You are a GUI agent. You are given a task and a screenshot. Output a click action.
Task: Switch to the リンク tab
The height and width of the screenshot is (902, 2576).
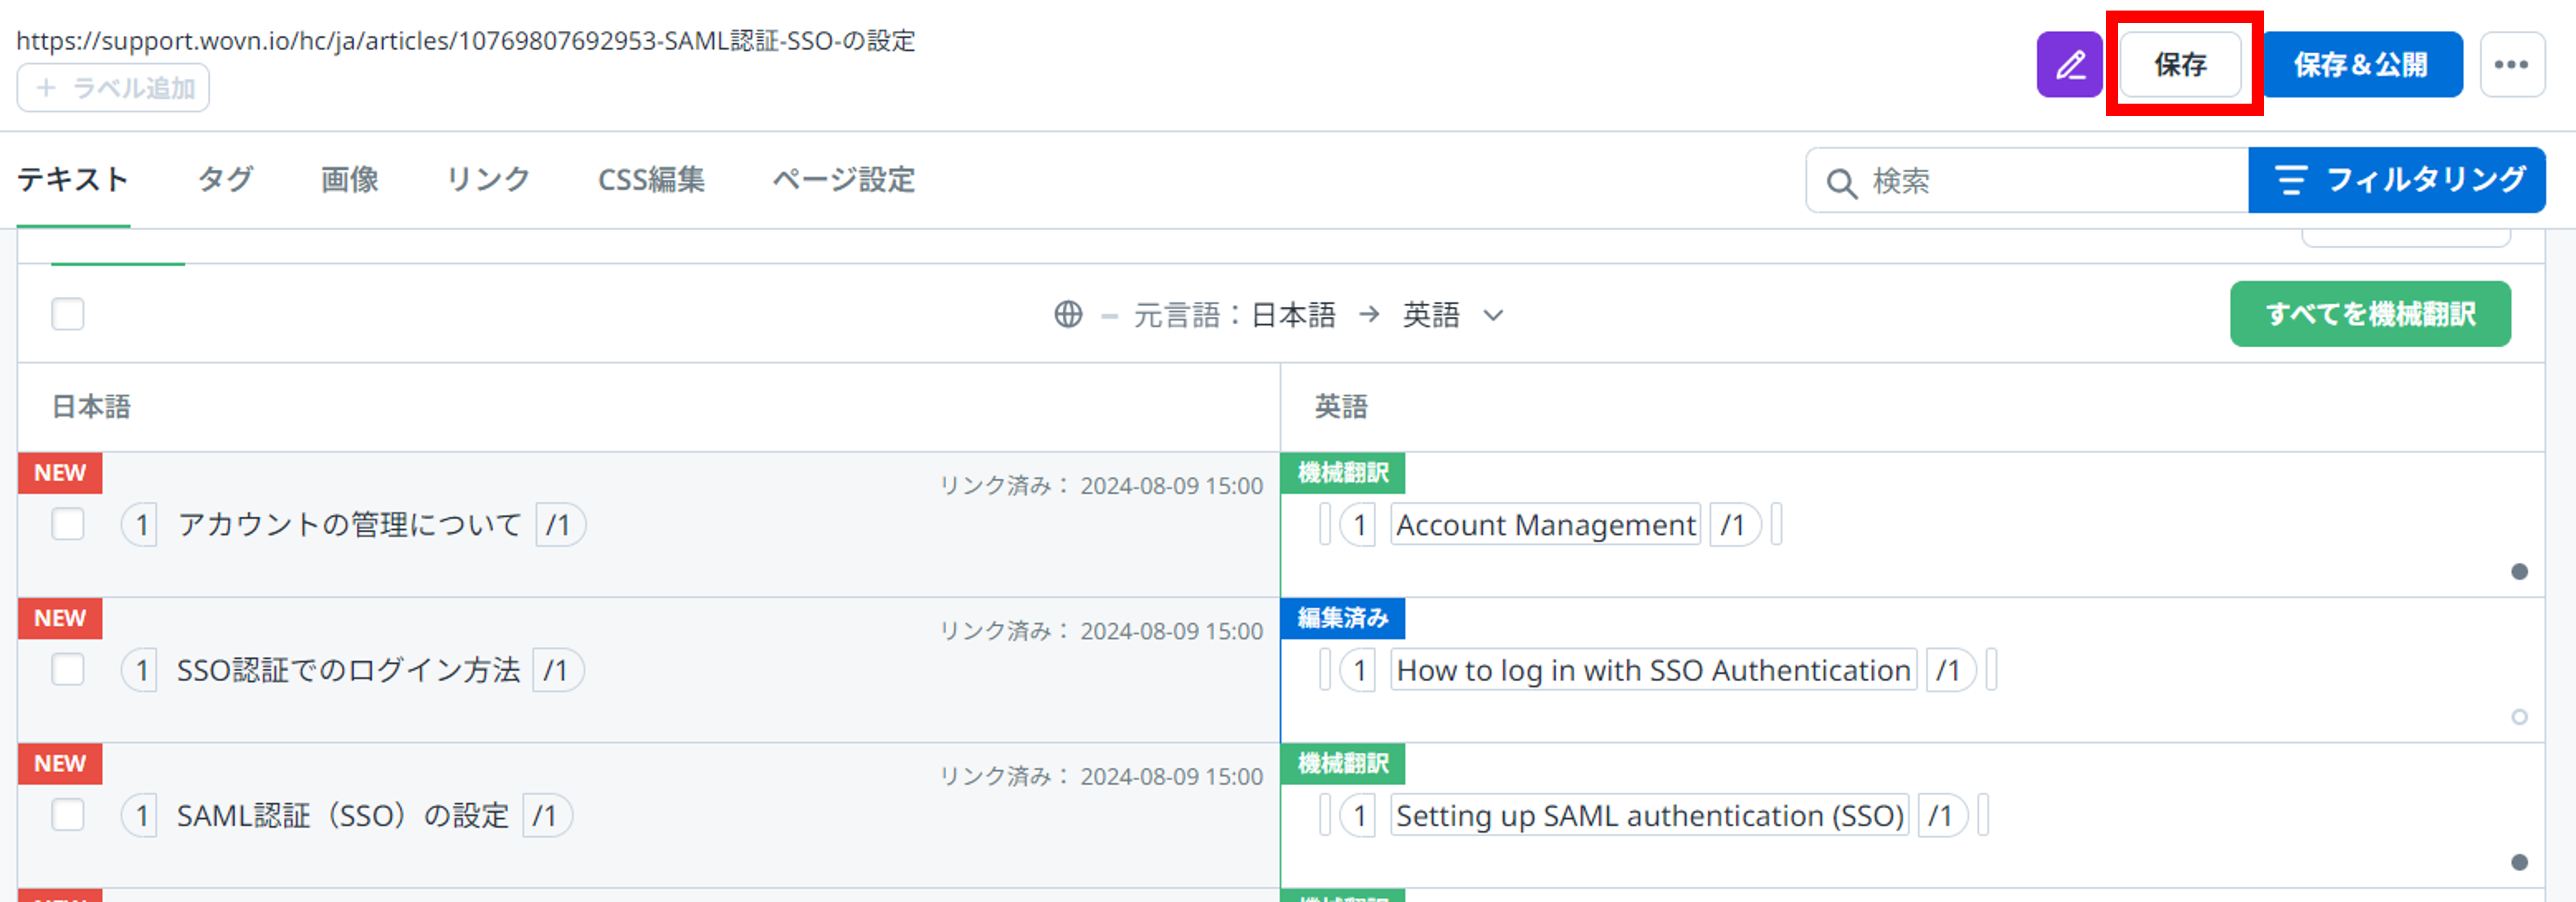tap(488, 180)
